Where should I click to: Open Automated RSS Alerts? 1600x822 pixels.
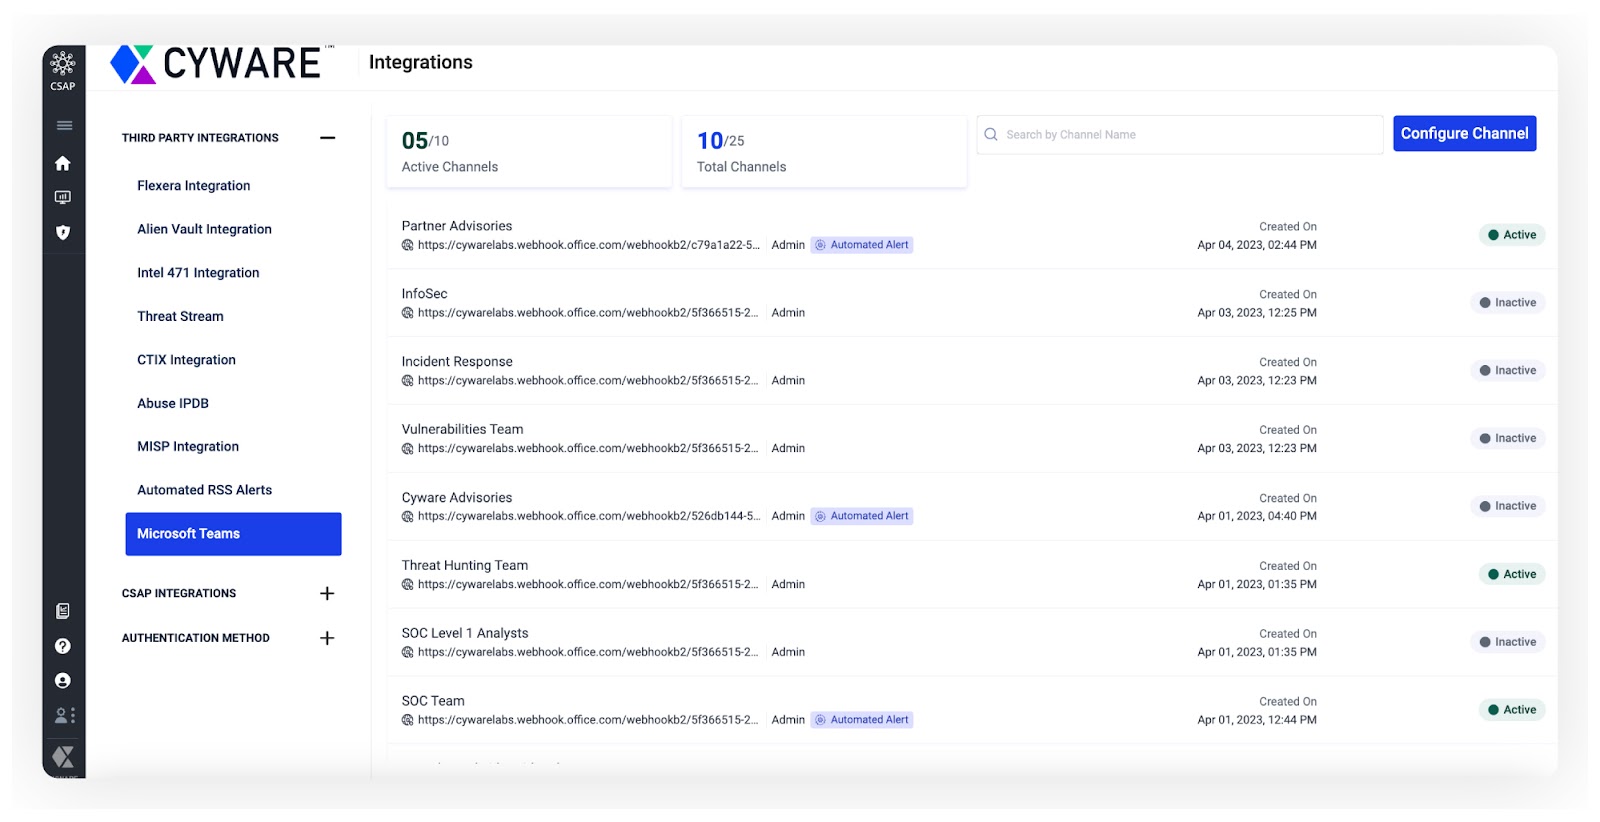click(204, 490)
